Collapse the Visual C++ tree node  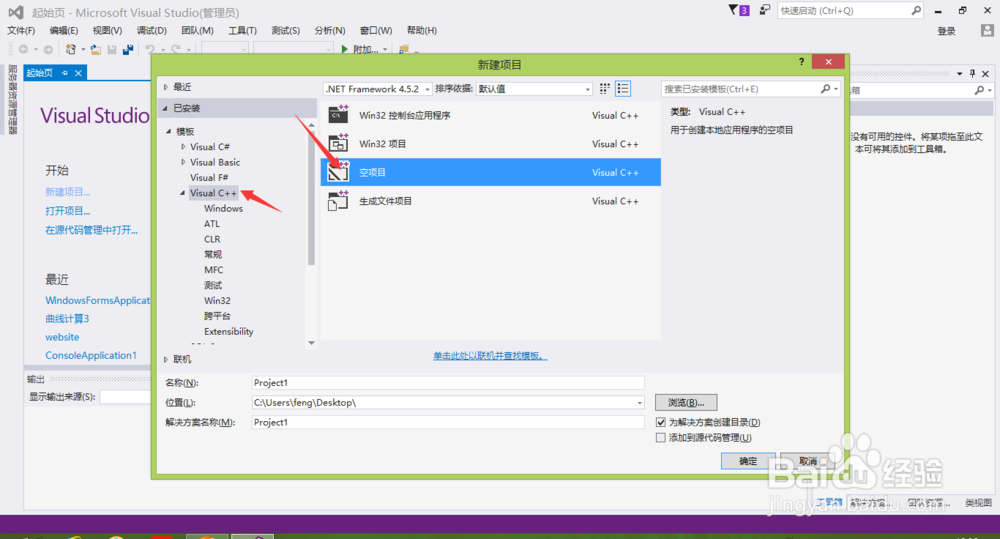(x=182, y=193)
